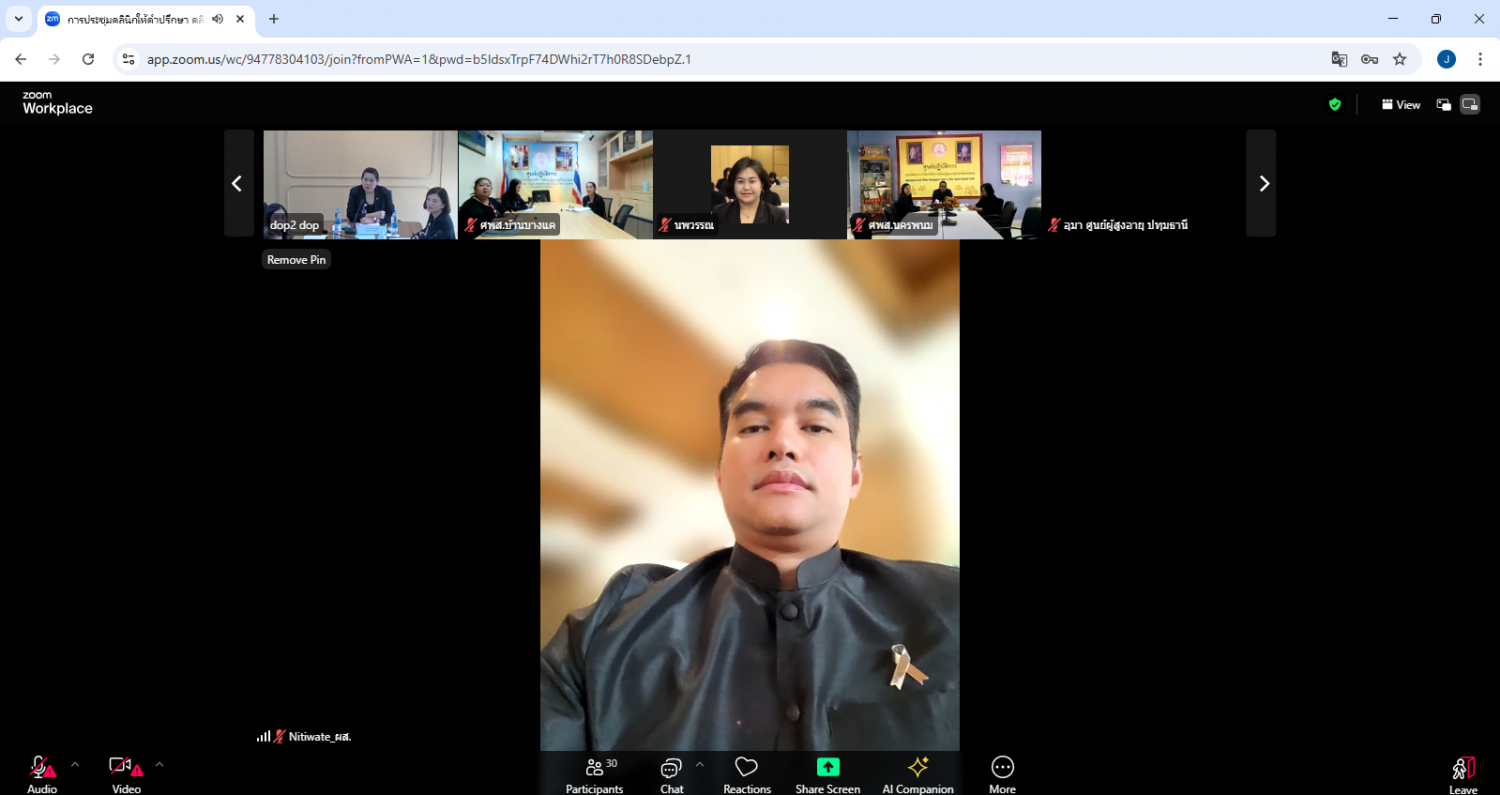
Task: Expand audio options arrow
Action: click(x=75, y=764)
